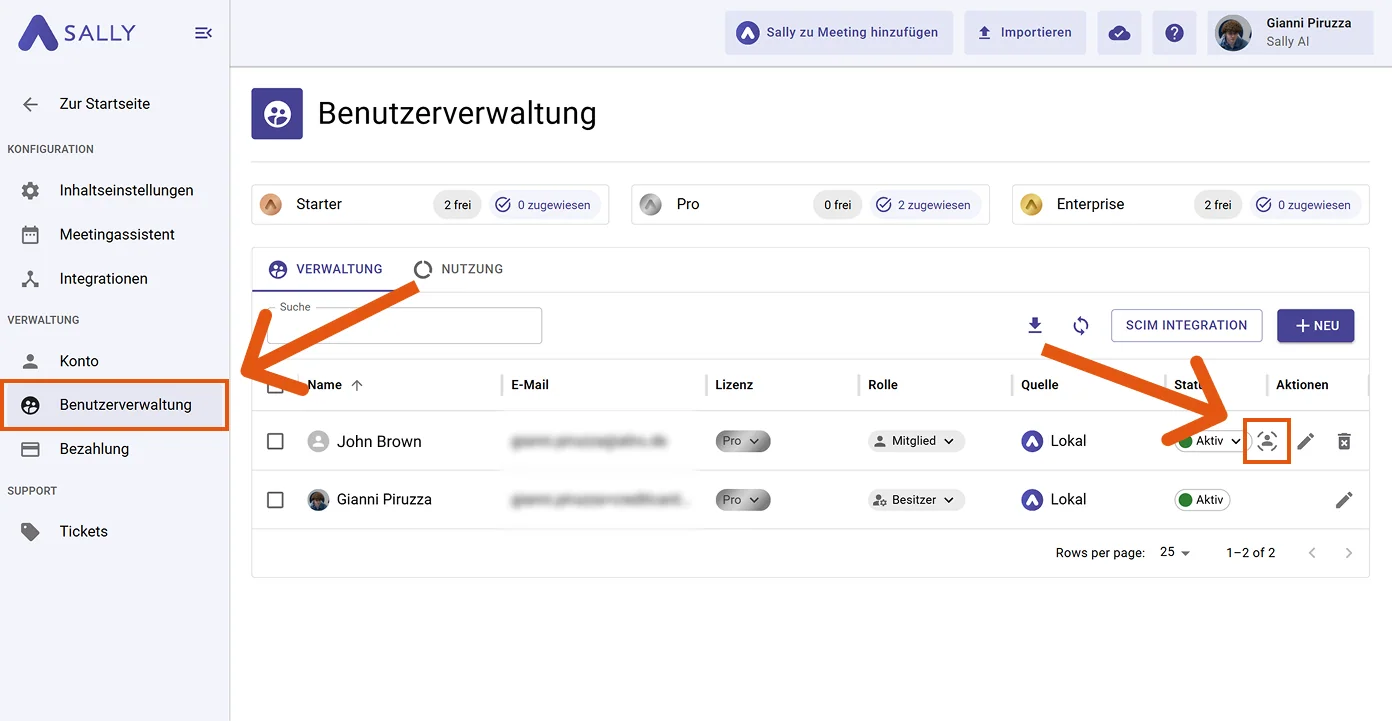Download the user list icon
This screenshot has height=721, width=1392.
point(1035,325)
